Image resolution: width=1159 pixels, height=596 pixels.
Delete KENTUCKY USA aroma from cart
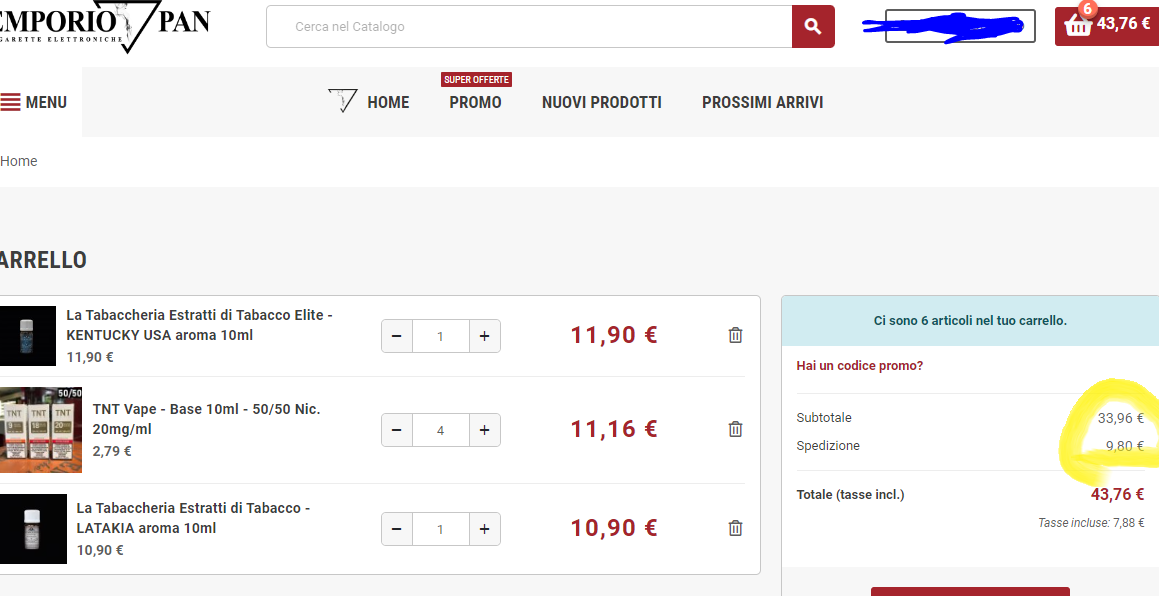click(x=735, y=335)
